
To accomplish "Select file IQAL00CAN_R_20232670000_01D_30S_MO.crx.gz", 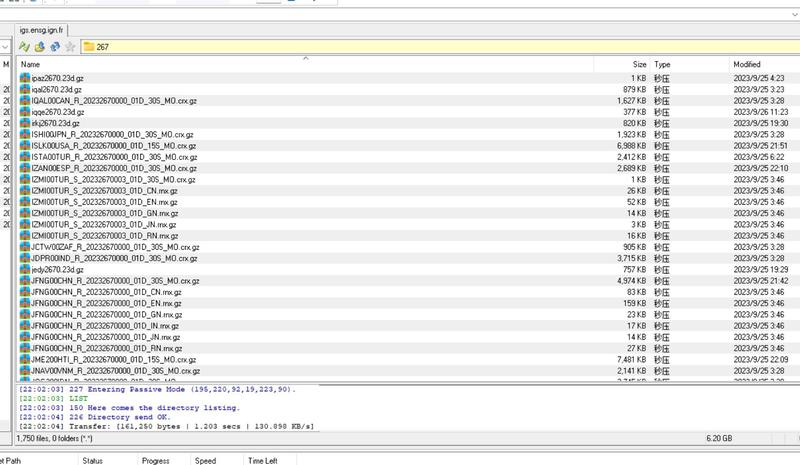I will coord(114,101).
